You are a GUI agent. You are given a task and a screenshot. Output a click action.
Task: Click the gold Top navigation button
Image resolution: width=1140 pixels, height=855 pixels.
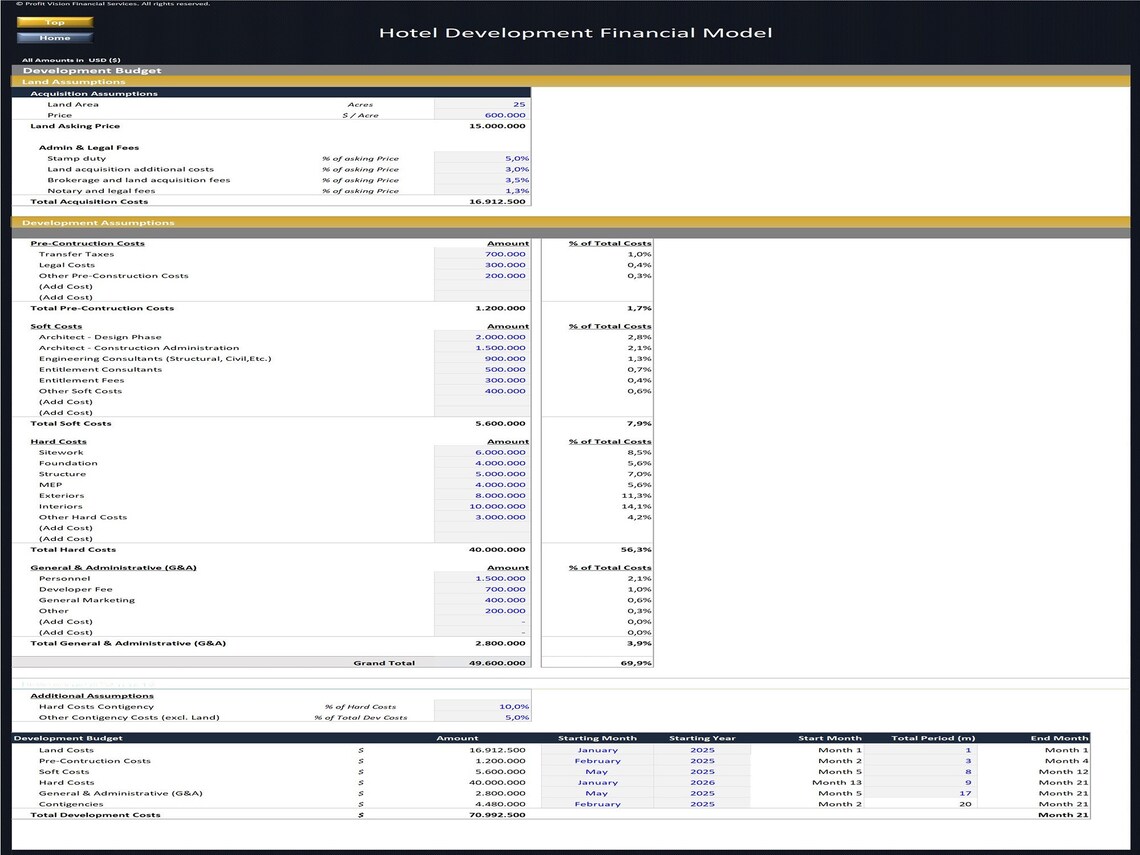55,22
